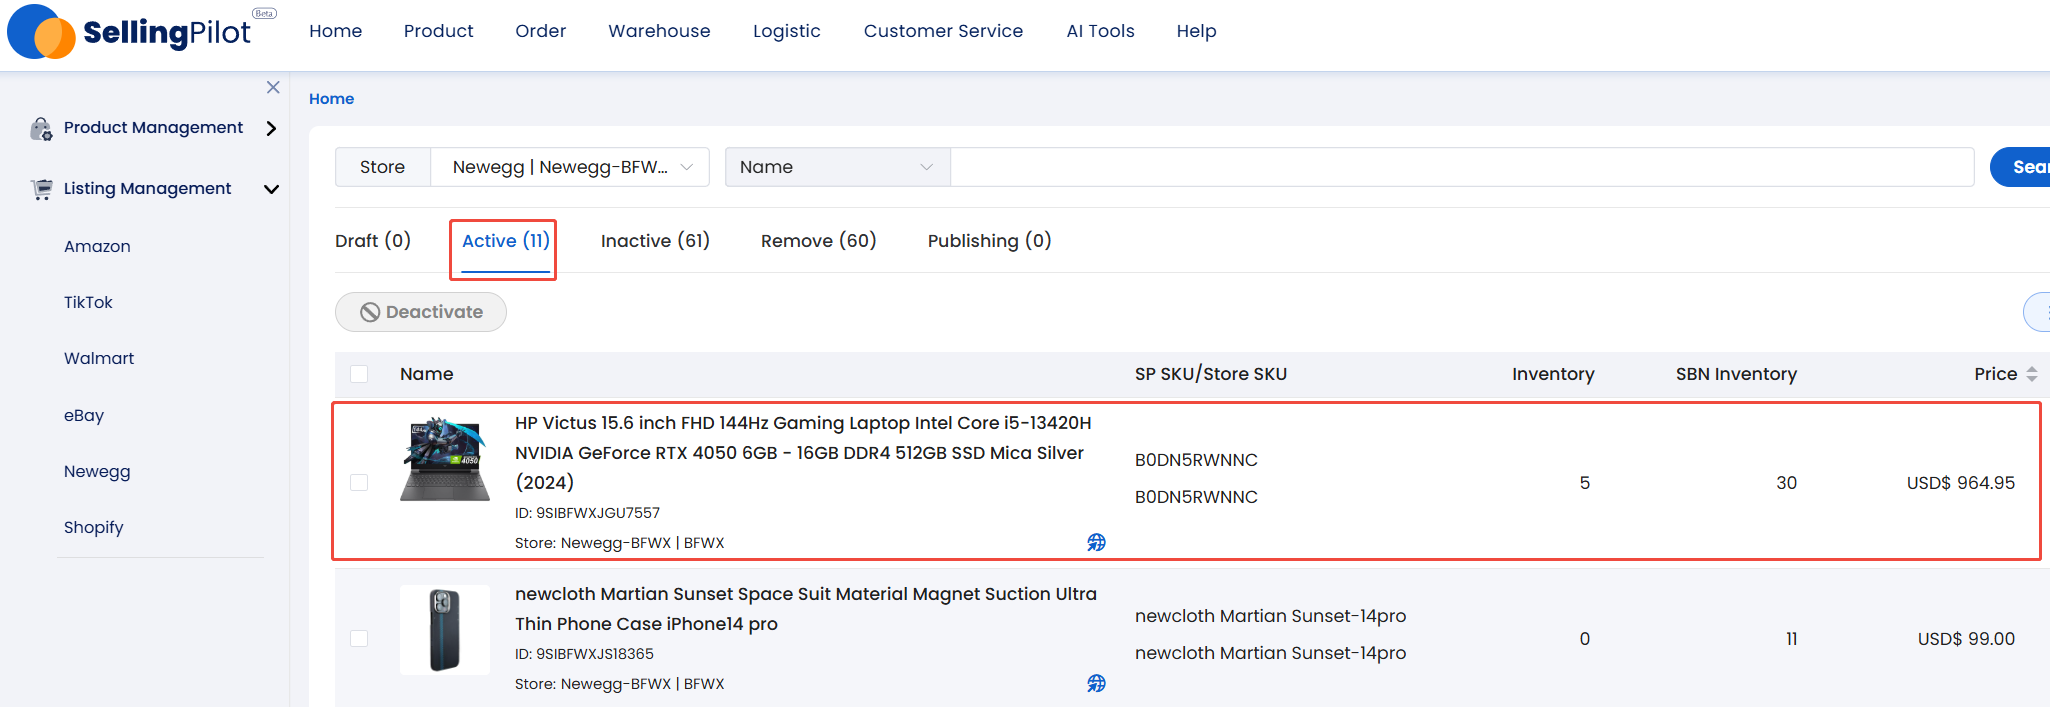Image resolution: width=2050 pixels, height=707 pixels.
Task: Switch to the Inactive (61) tab
Action: [655, 241]
